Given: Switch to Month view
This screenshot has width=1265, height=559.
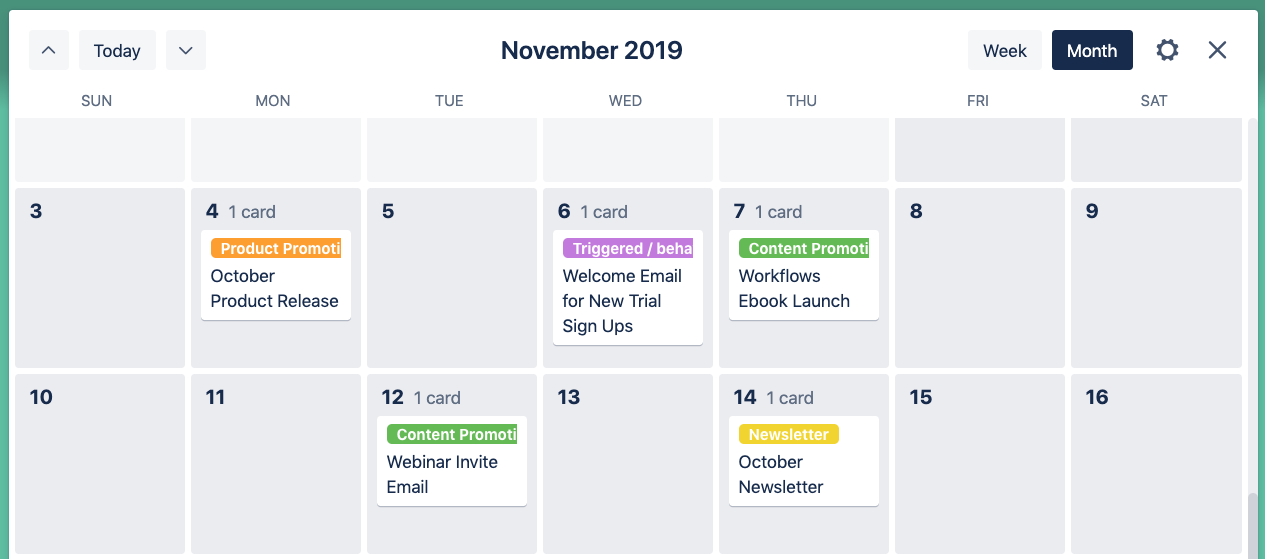Looking at the screenshot, I should coord(1091,50).
